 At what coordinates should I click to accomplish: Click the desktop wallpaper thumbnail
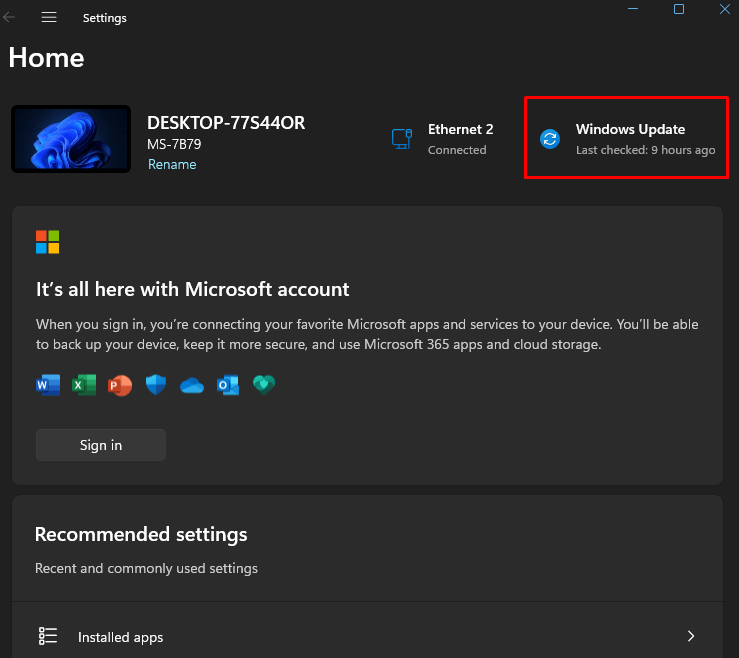[71, 139]
